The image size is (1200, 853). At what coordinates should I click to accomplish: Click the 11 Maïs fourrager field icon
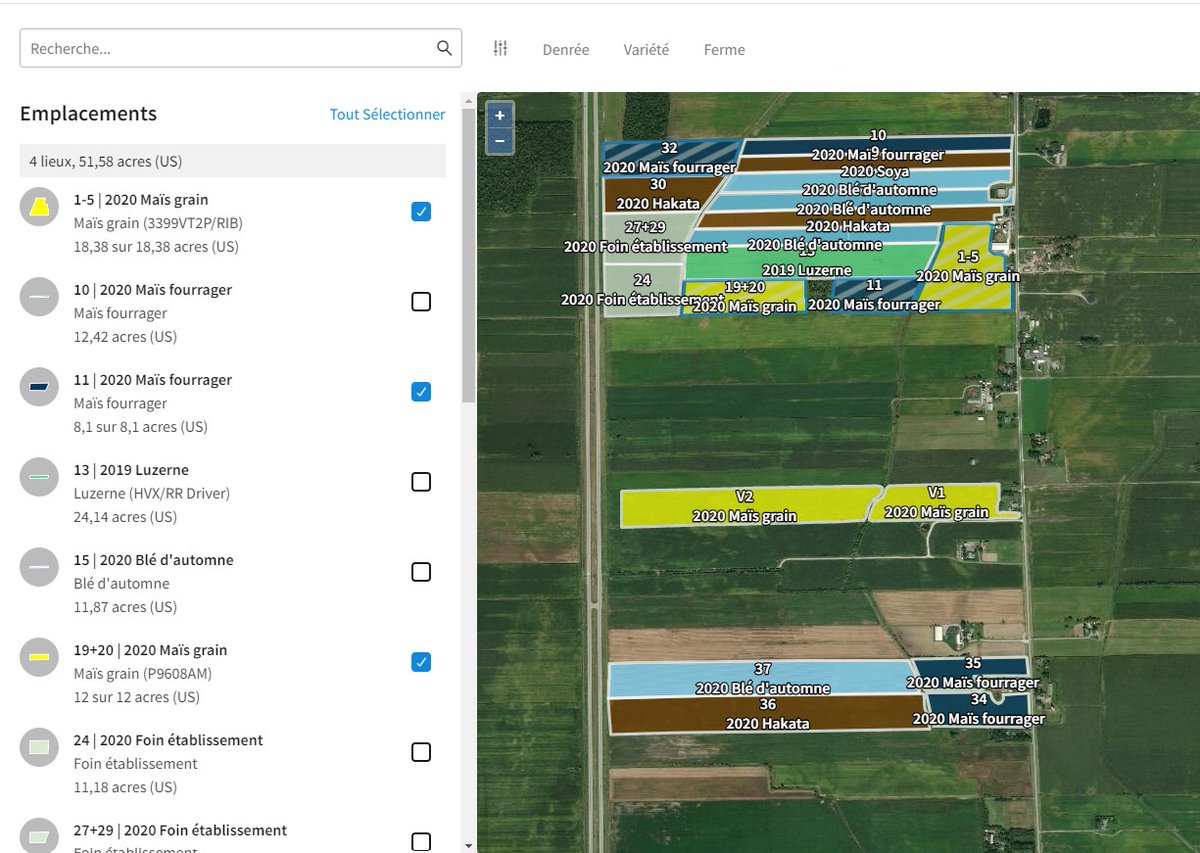(39, 387)
